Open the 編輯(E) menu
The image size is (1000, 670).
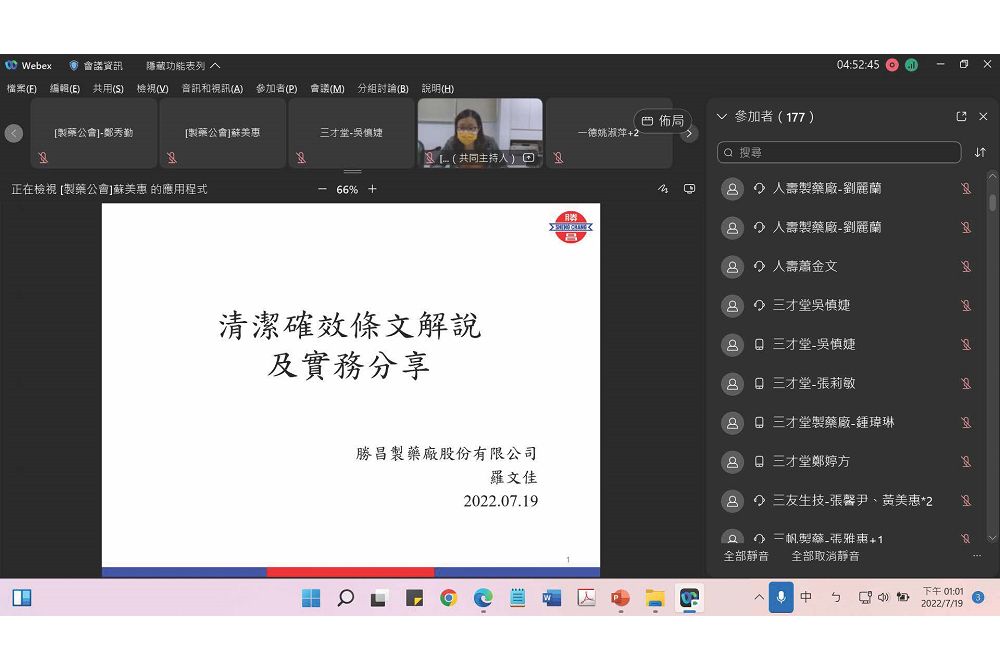[x=65, y=89]
